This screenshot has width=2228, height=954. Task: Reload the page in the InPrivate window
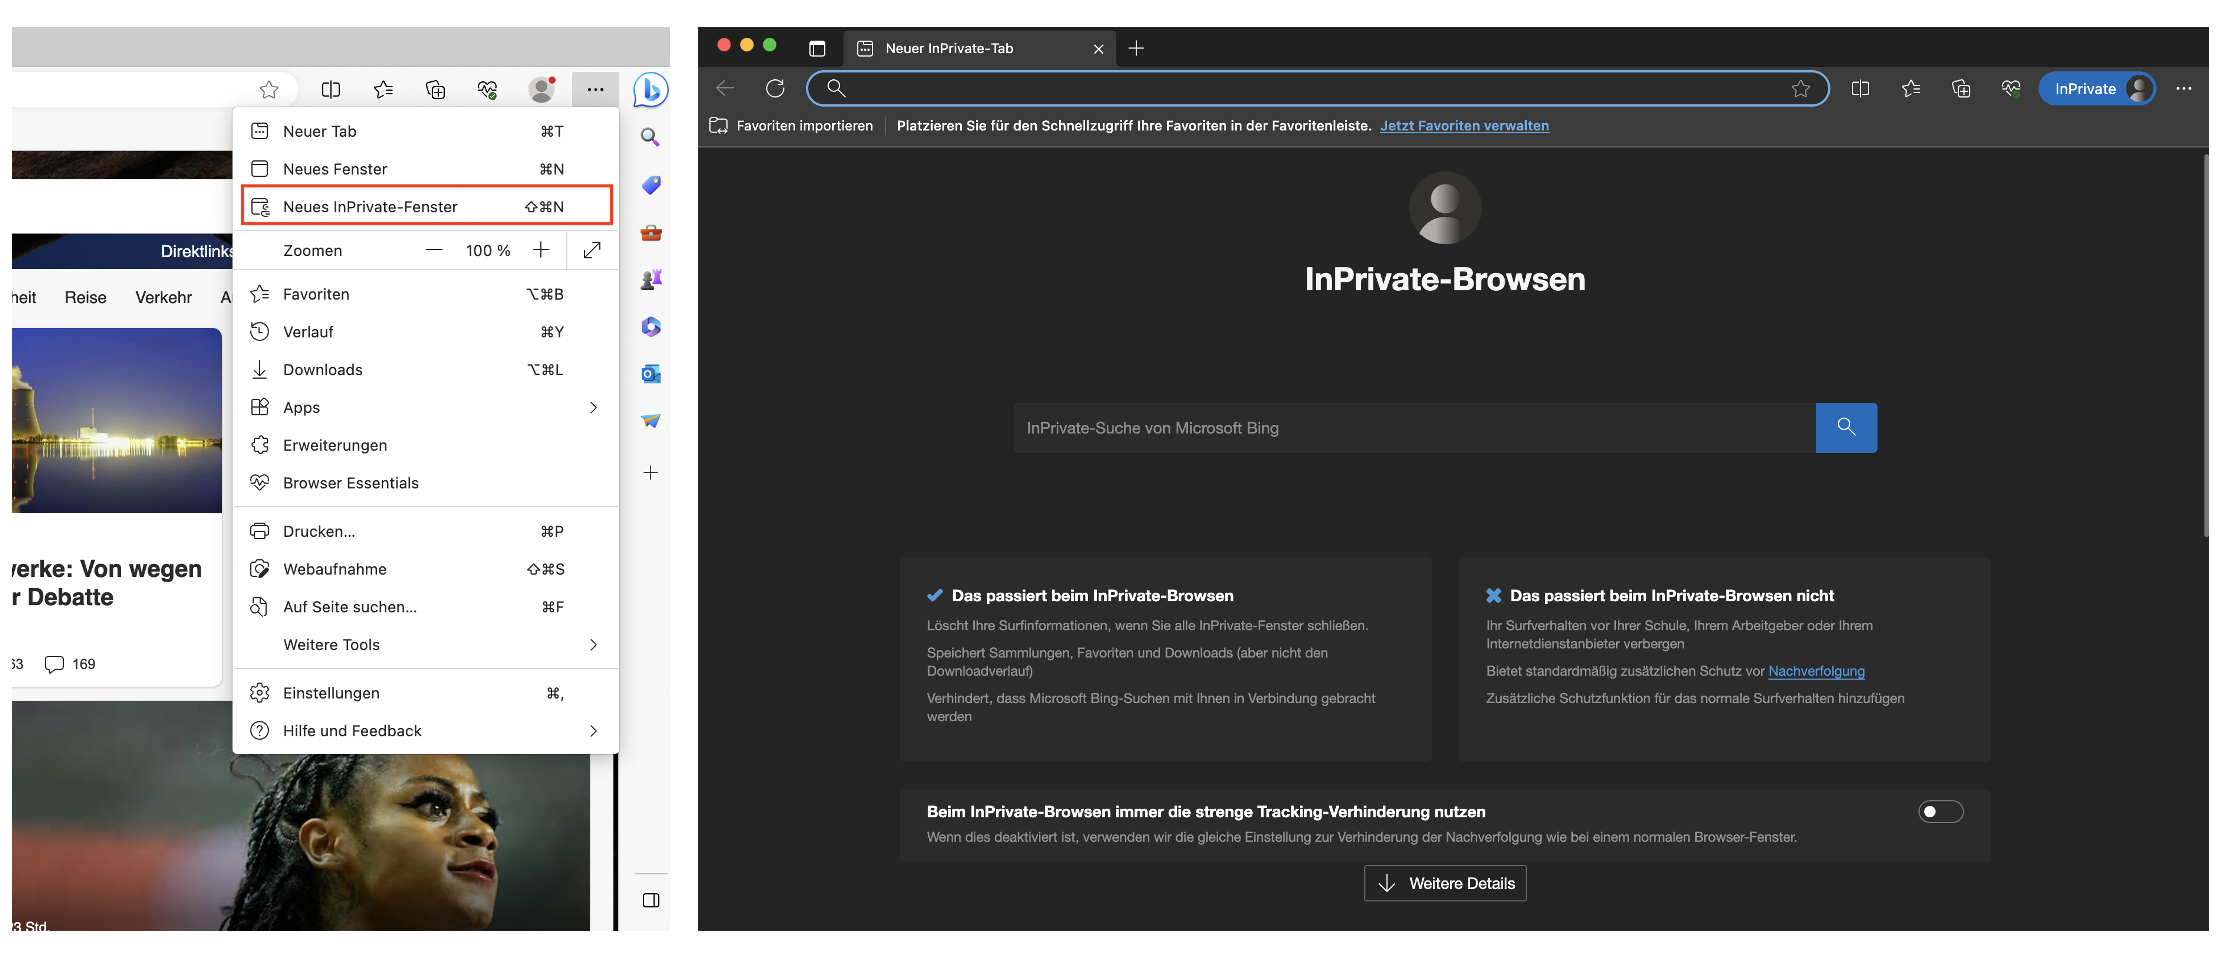[775, 88]
